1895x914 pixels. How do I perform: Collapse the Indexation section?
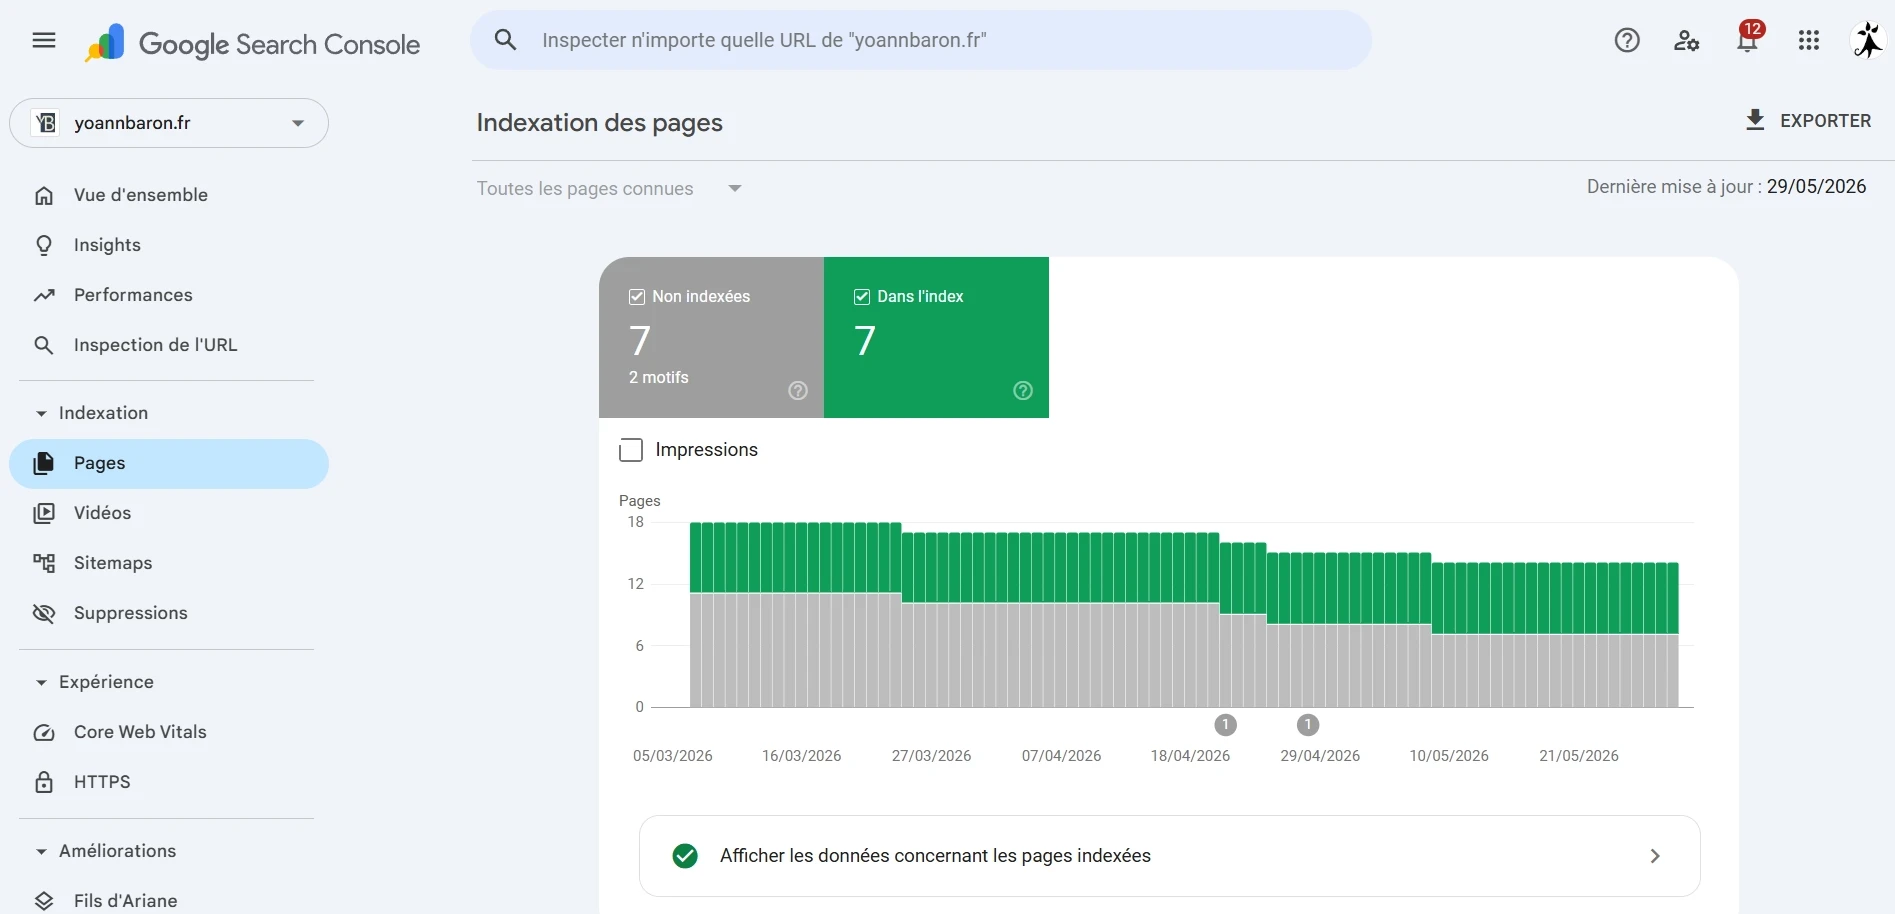41,413
